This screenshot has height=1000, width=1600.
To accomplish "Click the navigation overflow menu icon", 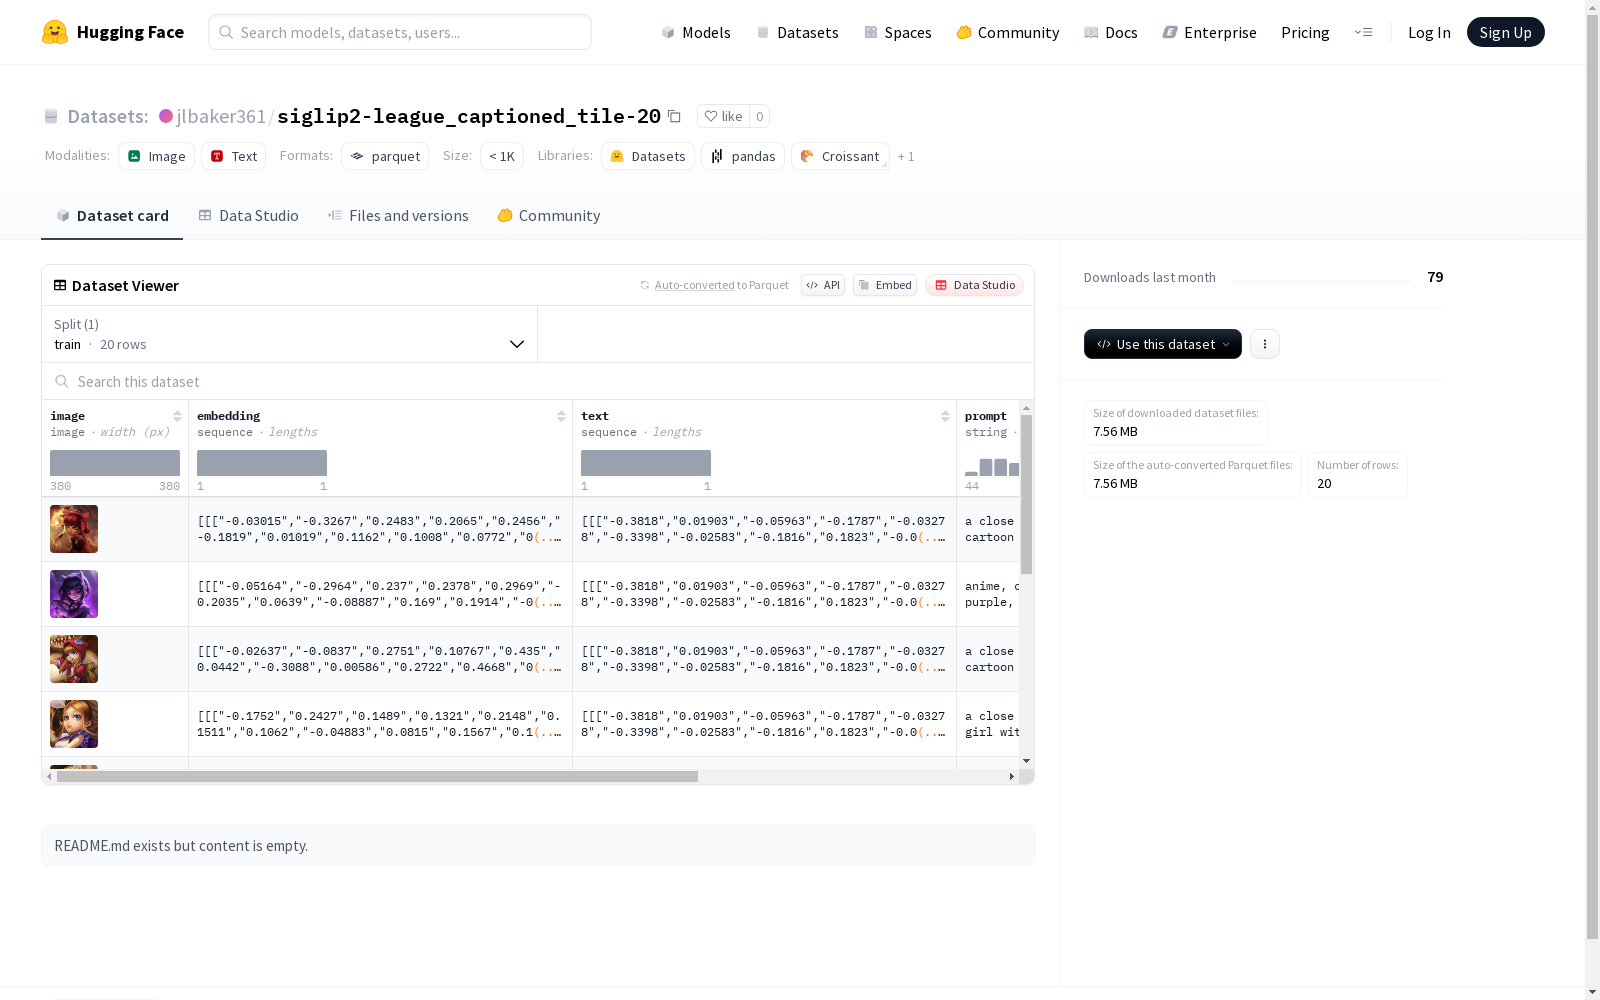I will click(x=1363, y=32).
